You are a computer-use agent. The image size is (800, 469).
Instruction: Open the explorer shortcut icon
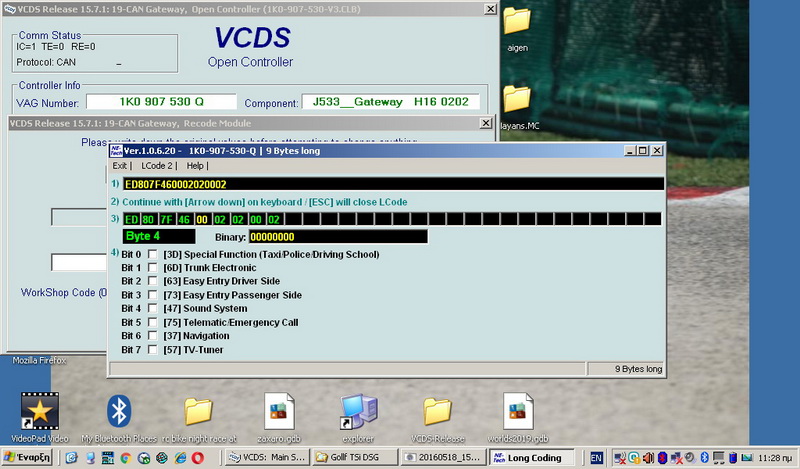pyautogui.click(x=359, y=411)
